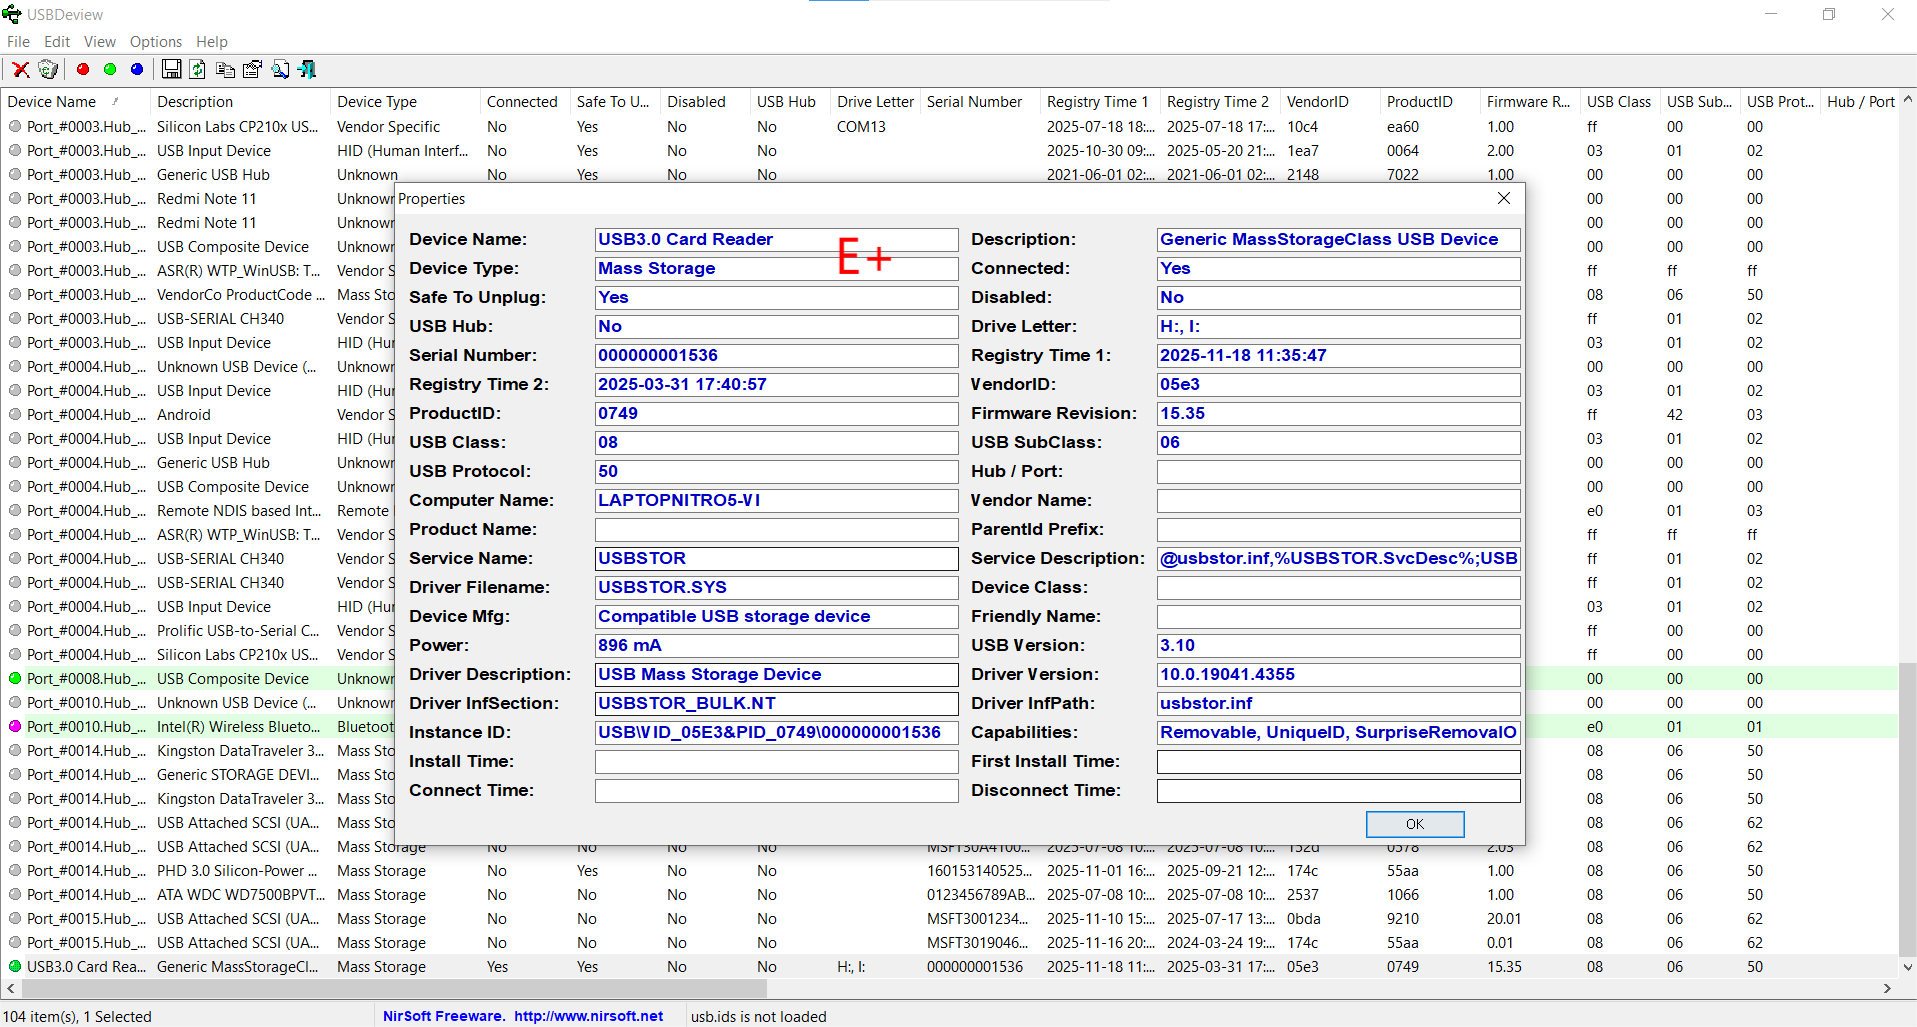The image size is (1917, 1027).
Task: Open Properties using the toolbar icon
Action: (x=252, y=69)
